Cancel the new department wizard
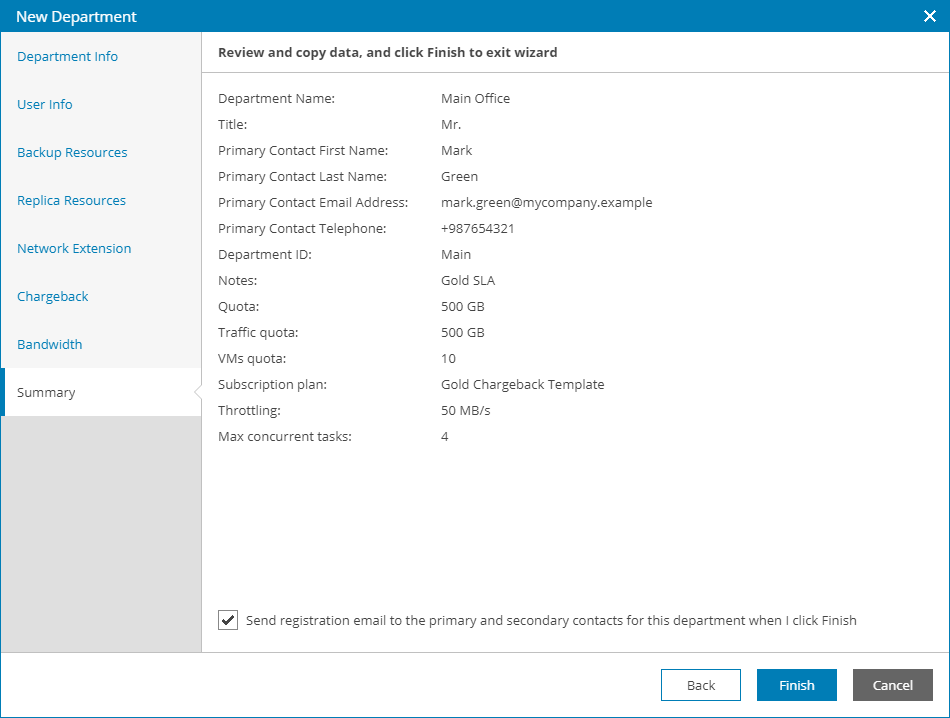 [x=892, y=685]
